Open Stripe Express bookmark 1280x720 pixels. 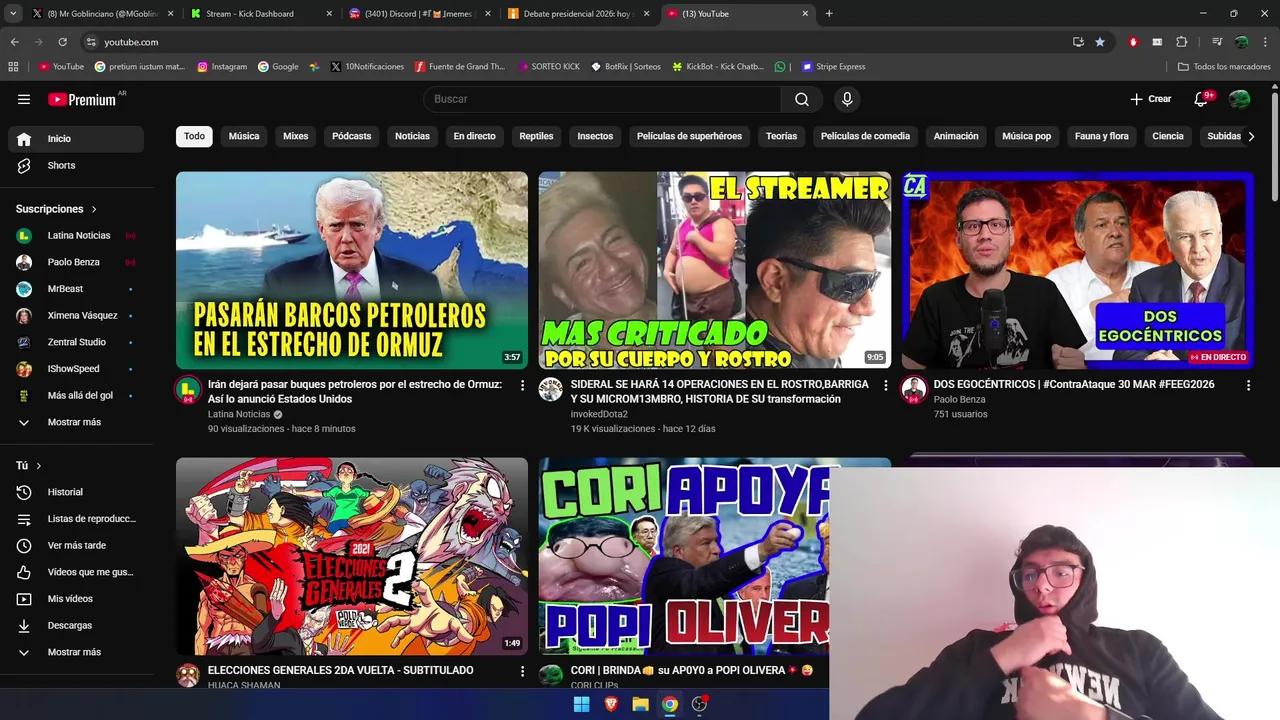pos(834,67)
